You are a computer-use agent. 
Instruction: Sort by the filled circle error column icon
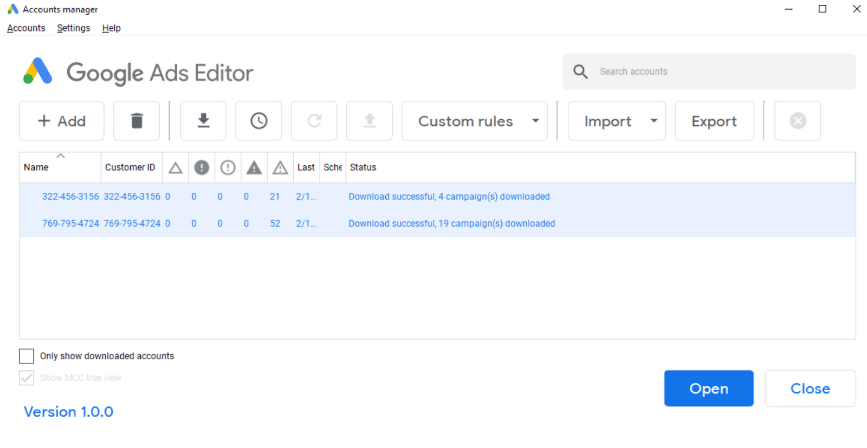point(201,167)
